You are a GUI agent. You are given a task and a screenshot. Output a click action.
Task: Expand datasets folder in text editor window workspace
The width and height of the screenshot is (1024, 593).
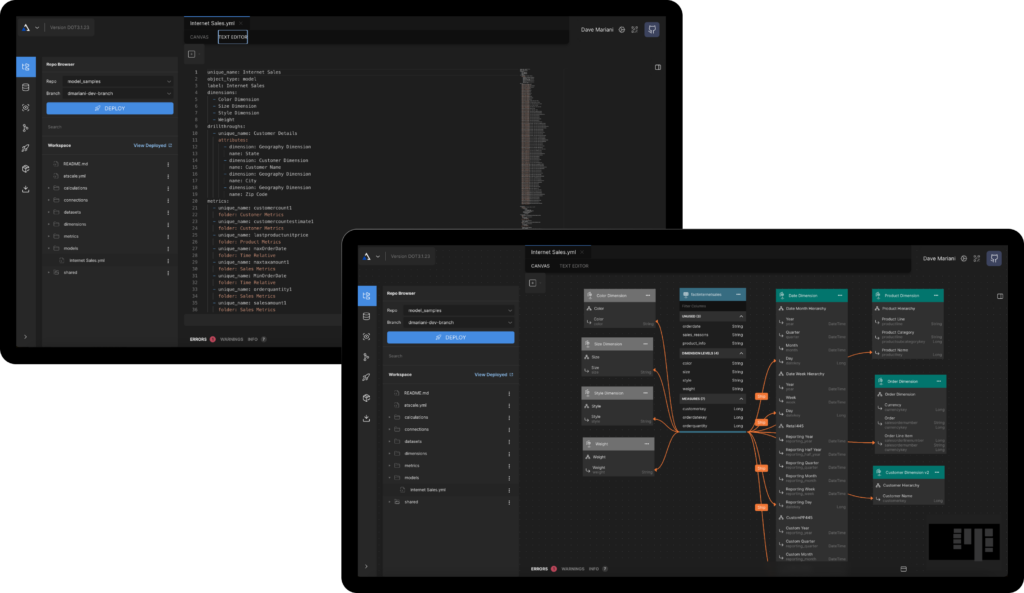[x=49, y=212]
